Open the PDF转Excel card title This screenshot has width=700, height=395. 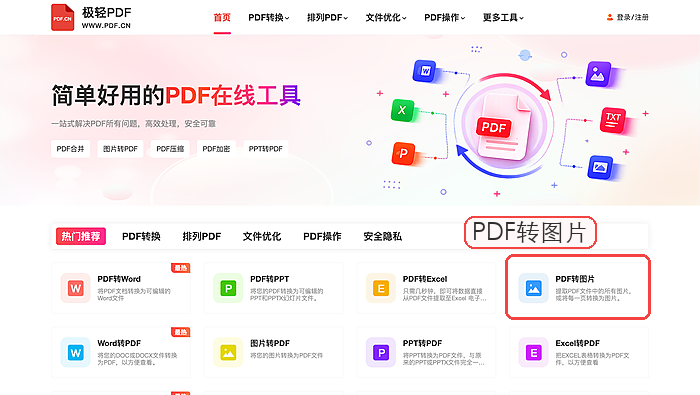pyautogui.click(x=425, y=279)
